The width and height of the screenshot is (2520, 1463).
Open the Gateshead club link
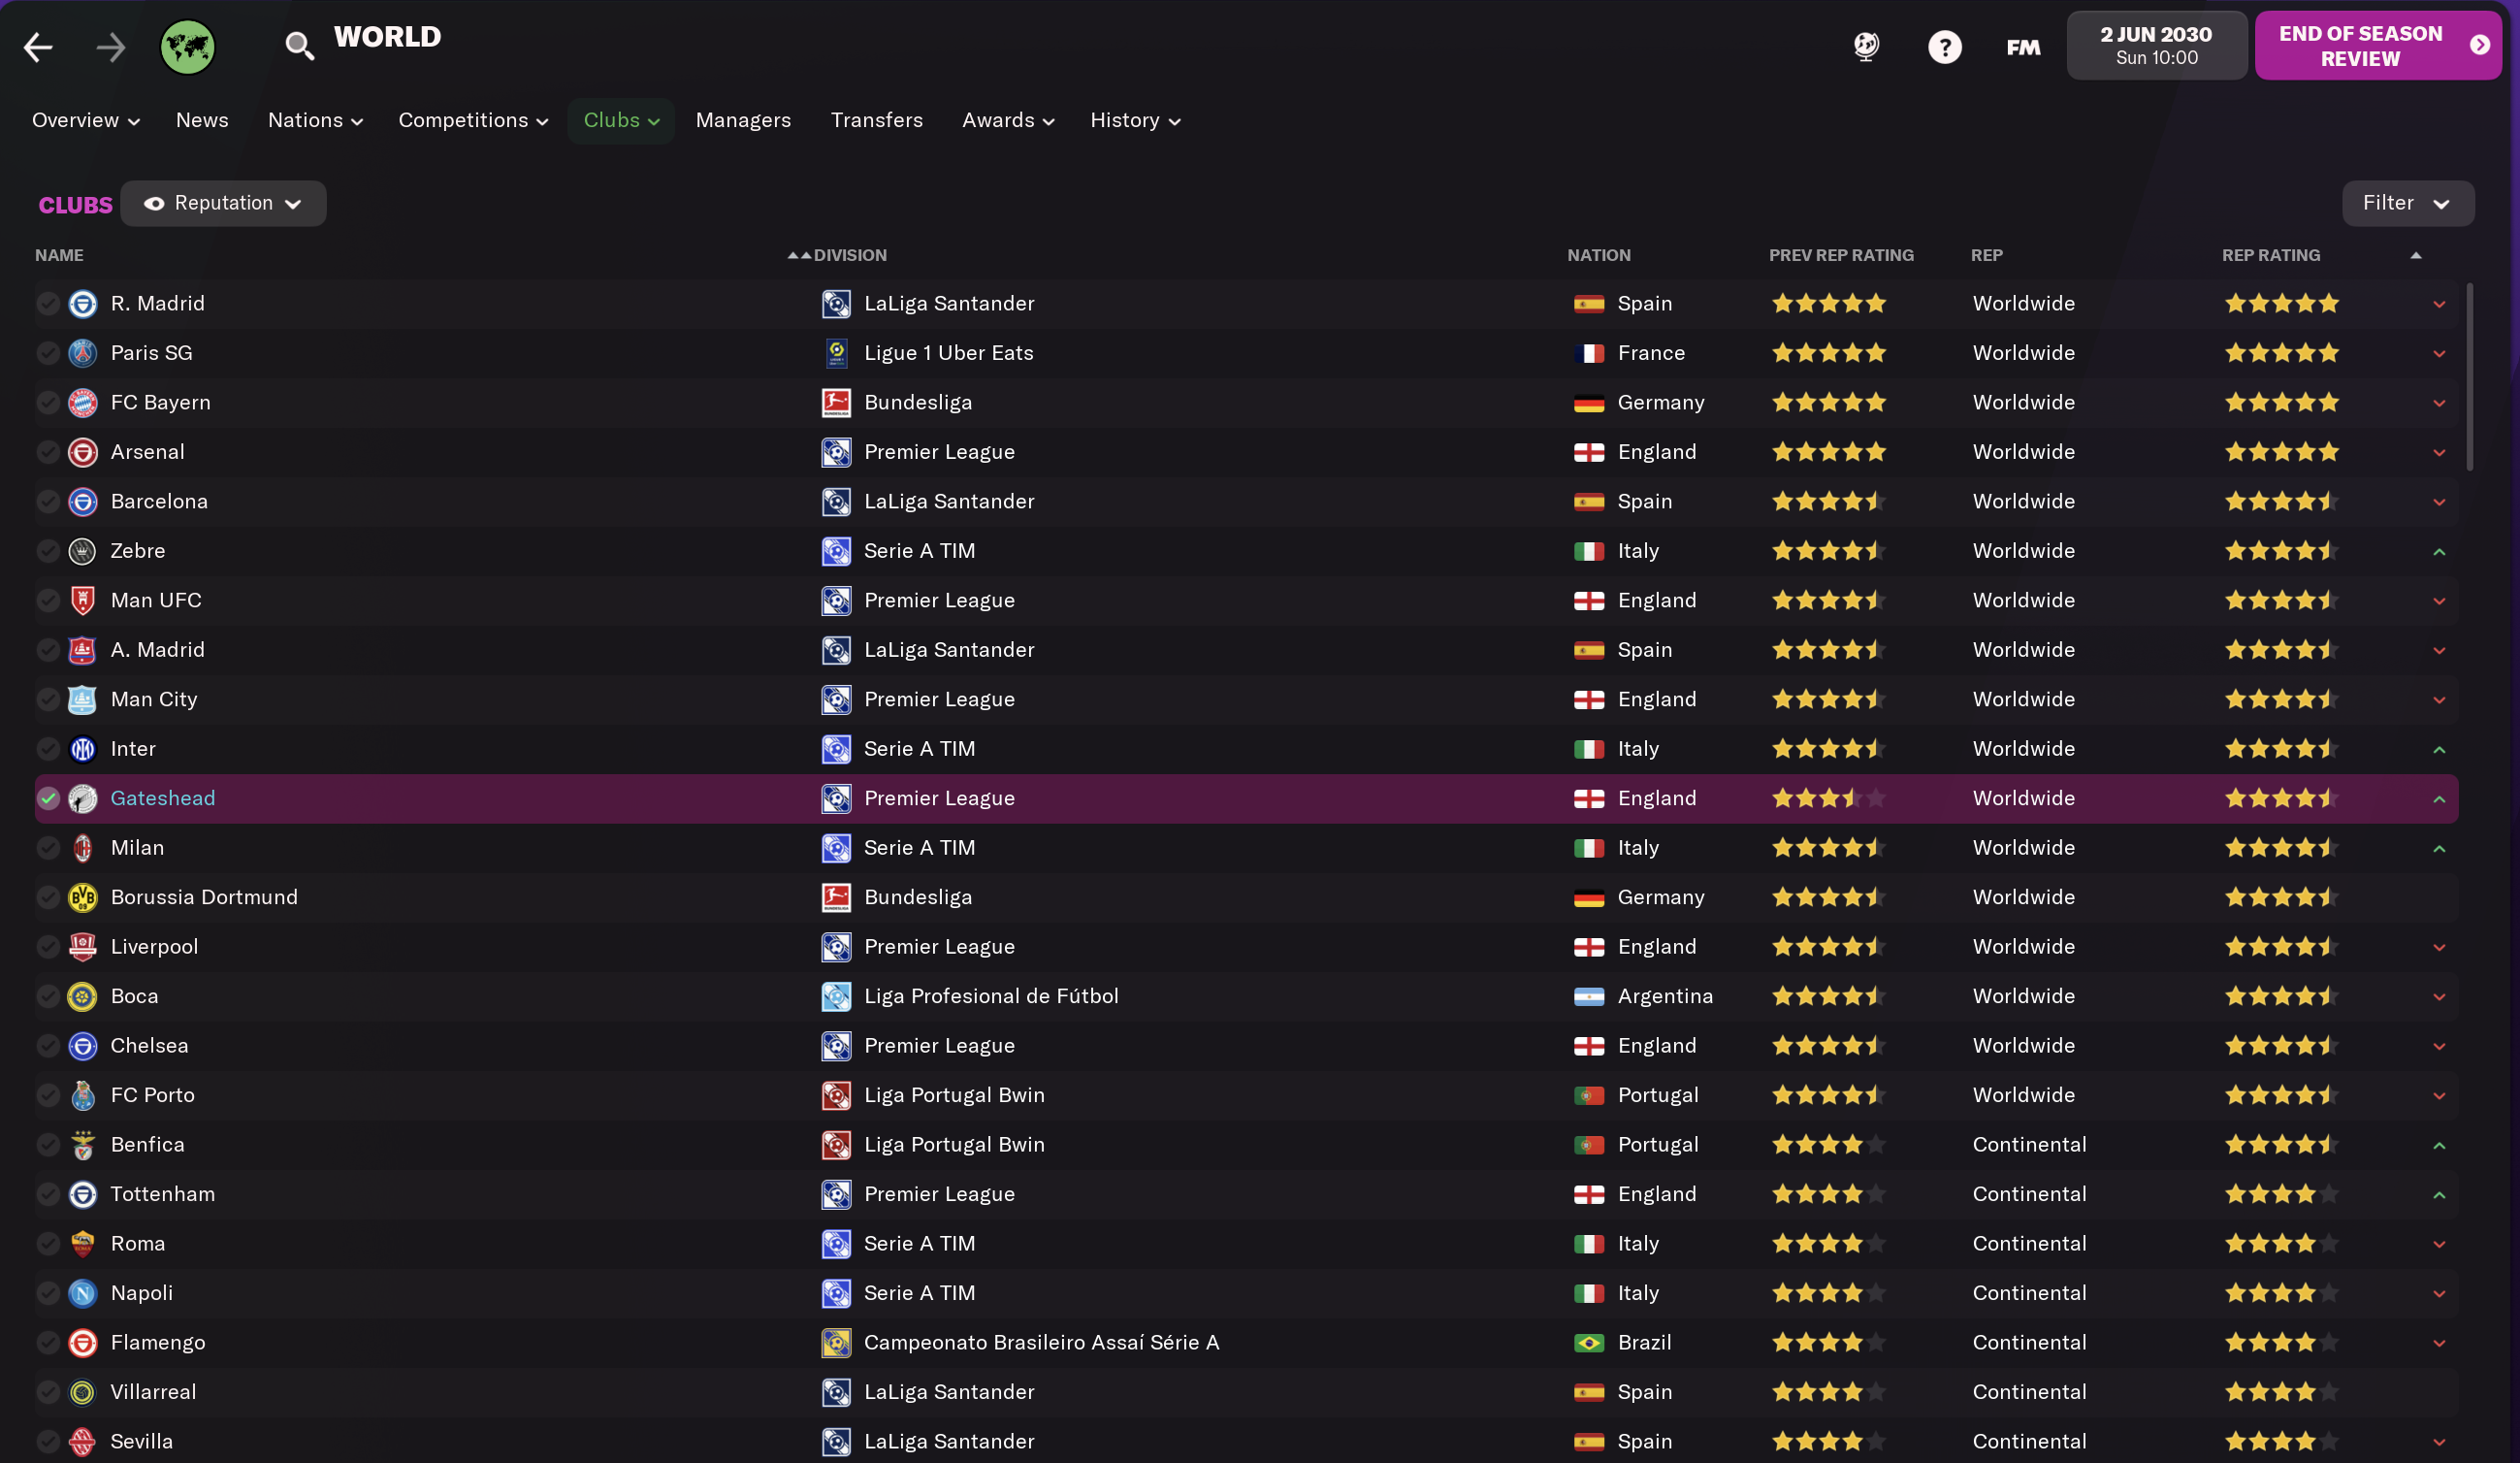[x=163, y=798]
